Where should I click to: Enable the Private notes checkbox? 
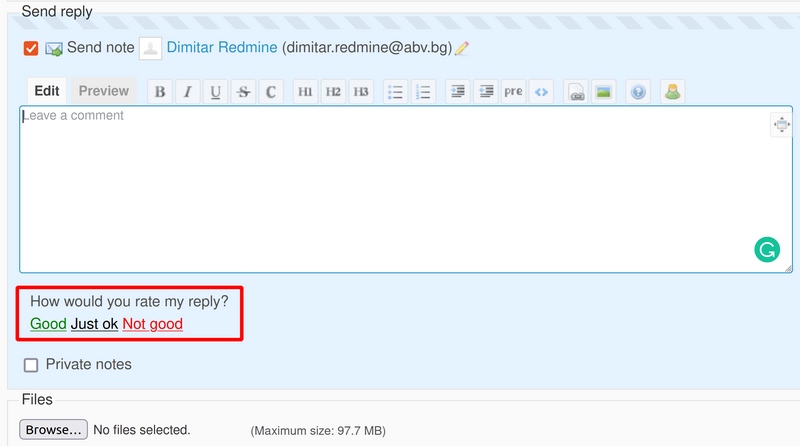click(31, 365)
